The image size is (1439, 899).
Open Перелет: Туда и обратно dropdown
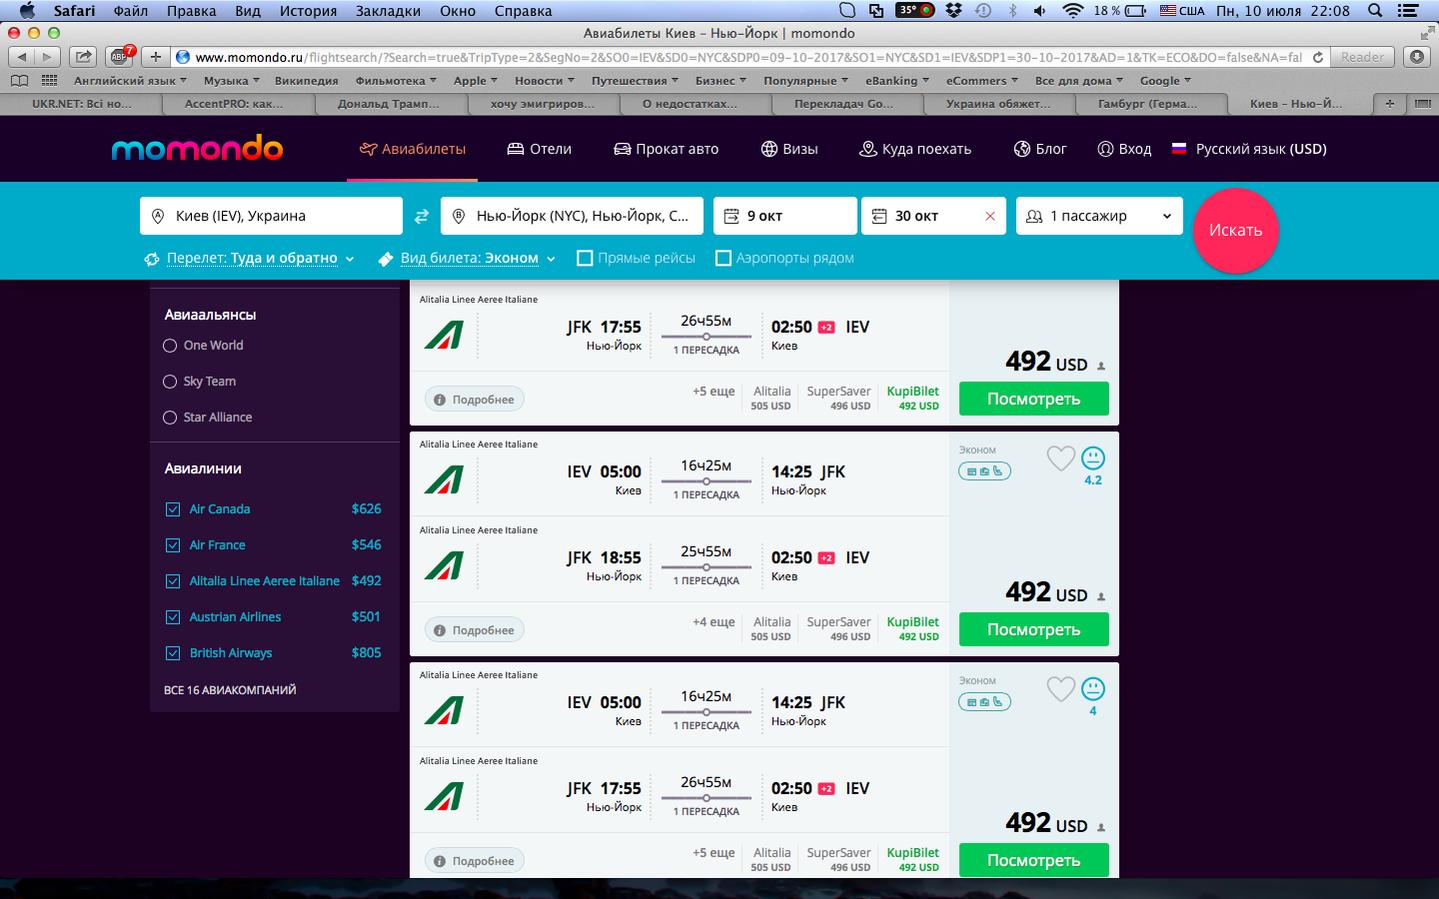point(250,258)
